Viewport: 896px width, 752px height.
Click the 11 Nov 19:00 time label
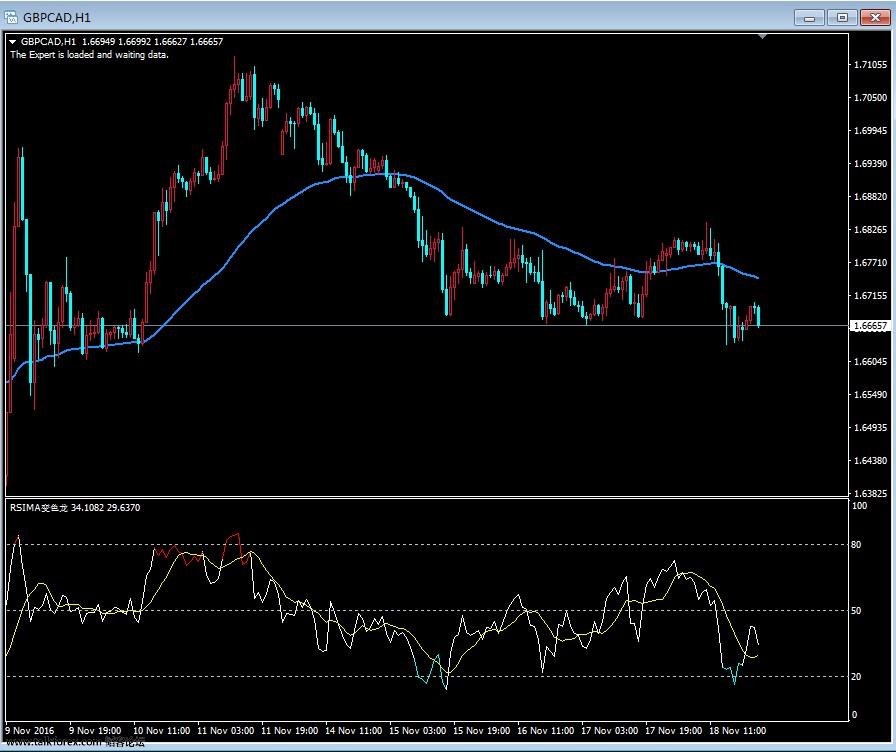tap(289, 730)
